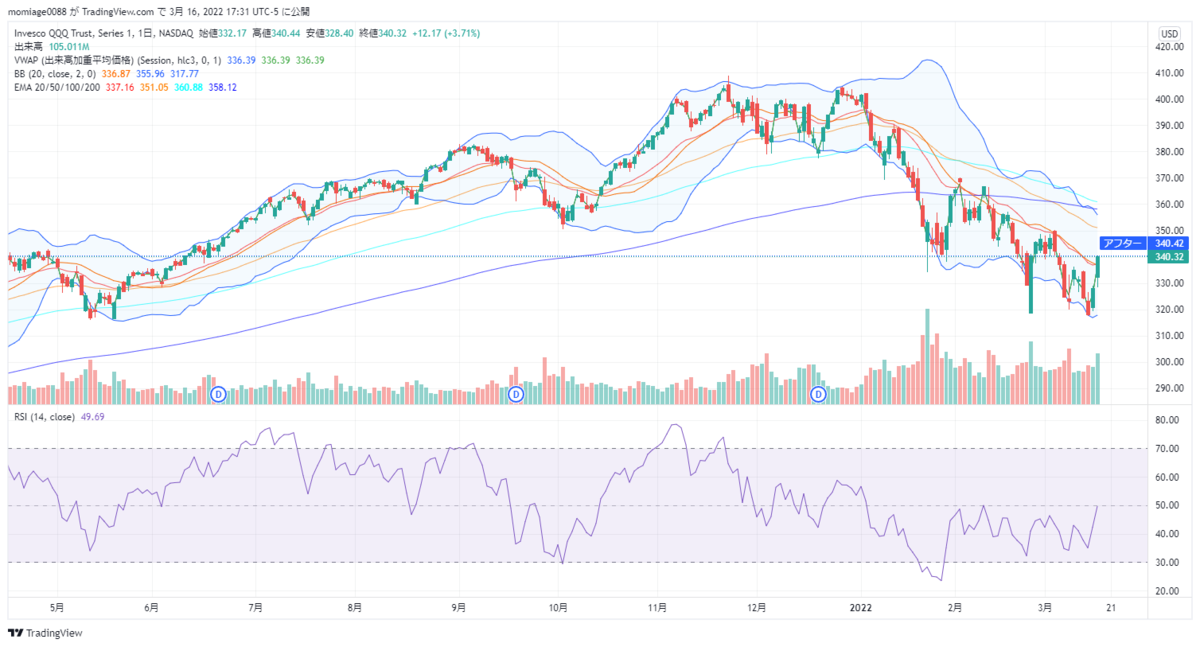Select the VWAP indicator legend

coord(117,60)
